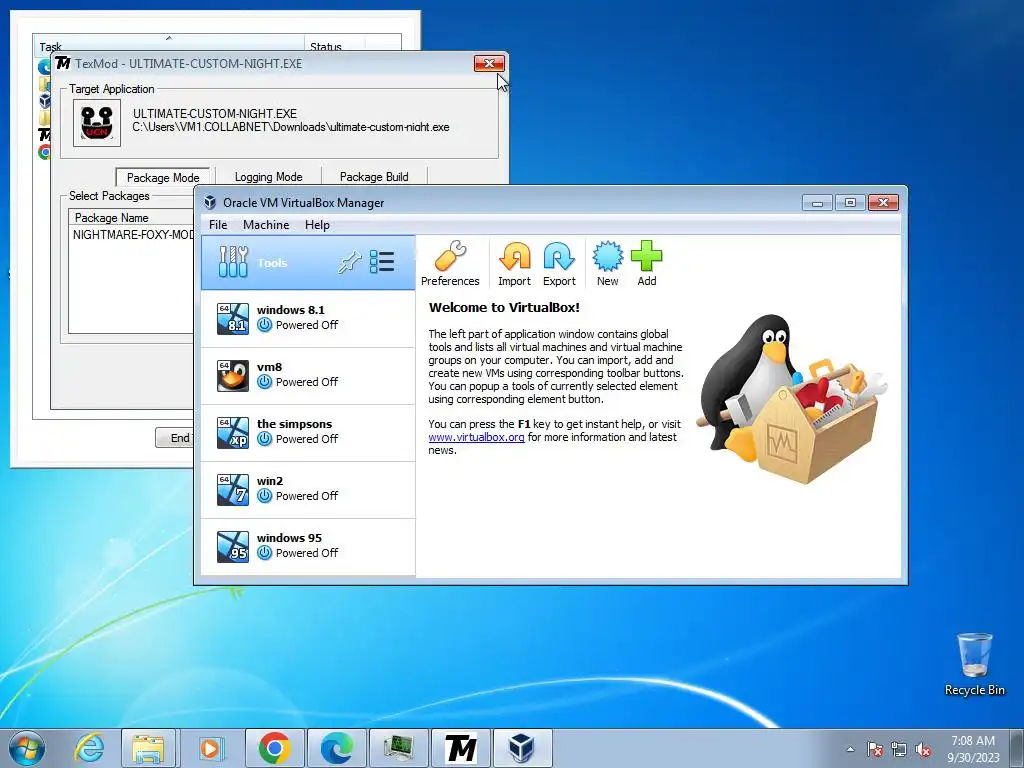Click the Package Name column header
The height and width of the screenshot is (768, 1024).
click(x=131, y=217)
